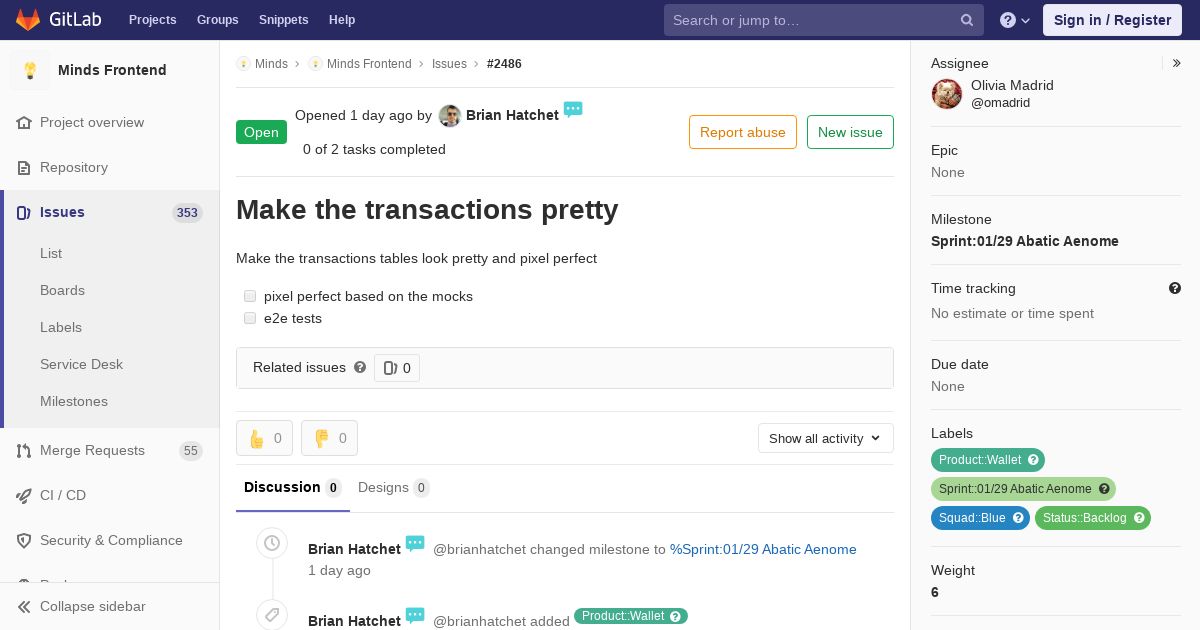Open the Help question mark menu
Viewport: 1200px width, 630px height.
pyautogui.click(x=1015, y=20)
